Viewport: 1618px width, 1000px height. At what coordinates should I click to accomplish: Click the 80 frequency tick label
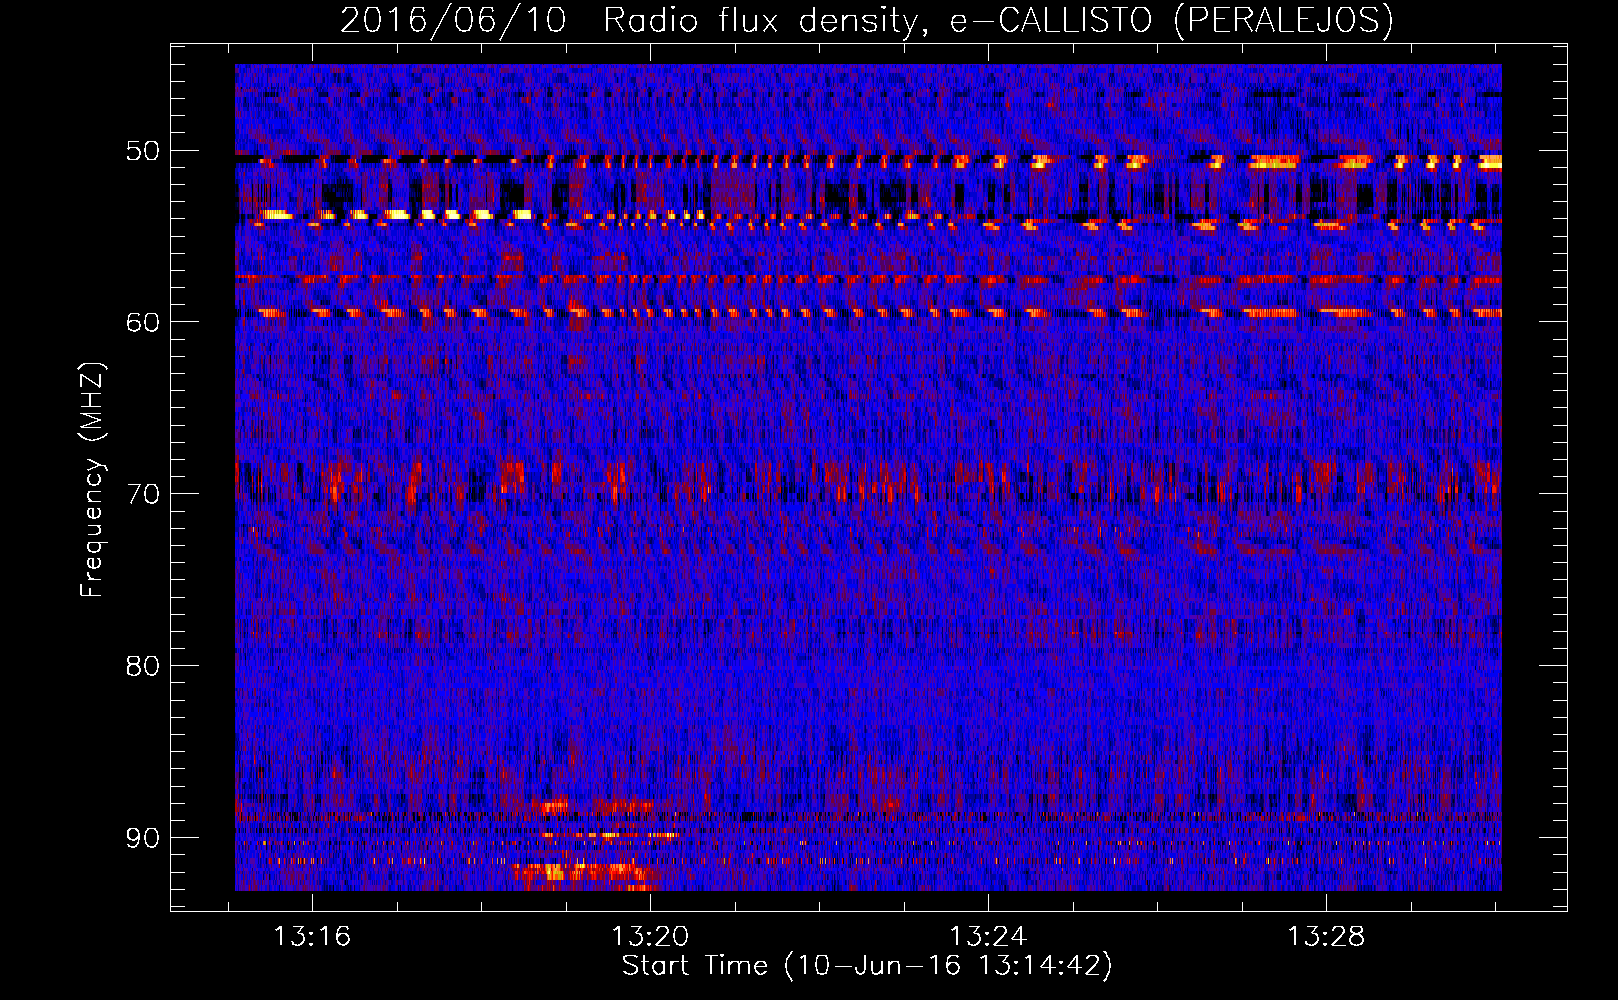pos(143,666)
